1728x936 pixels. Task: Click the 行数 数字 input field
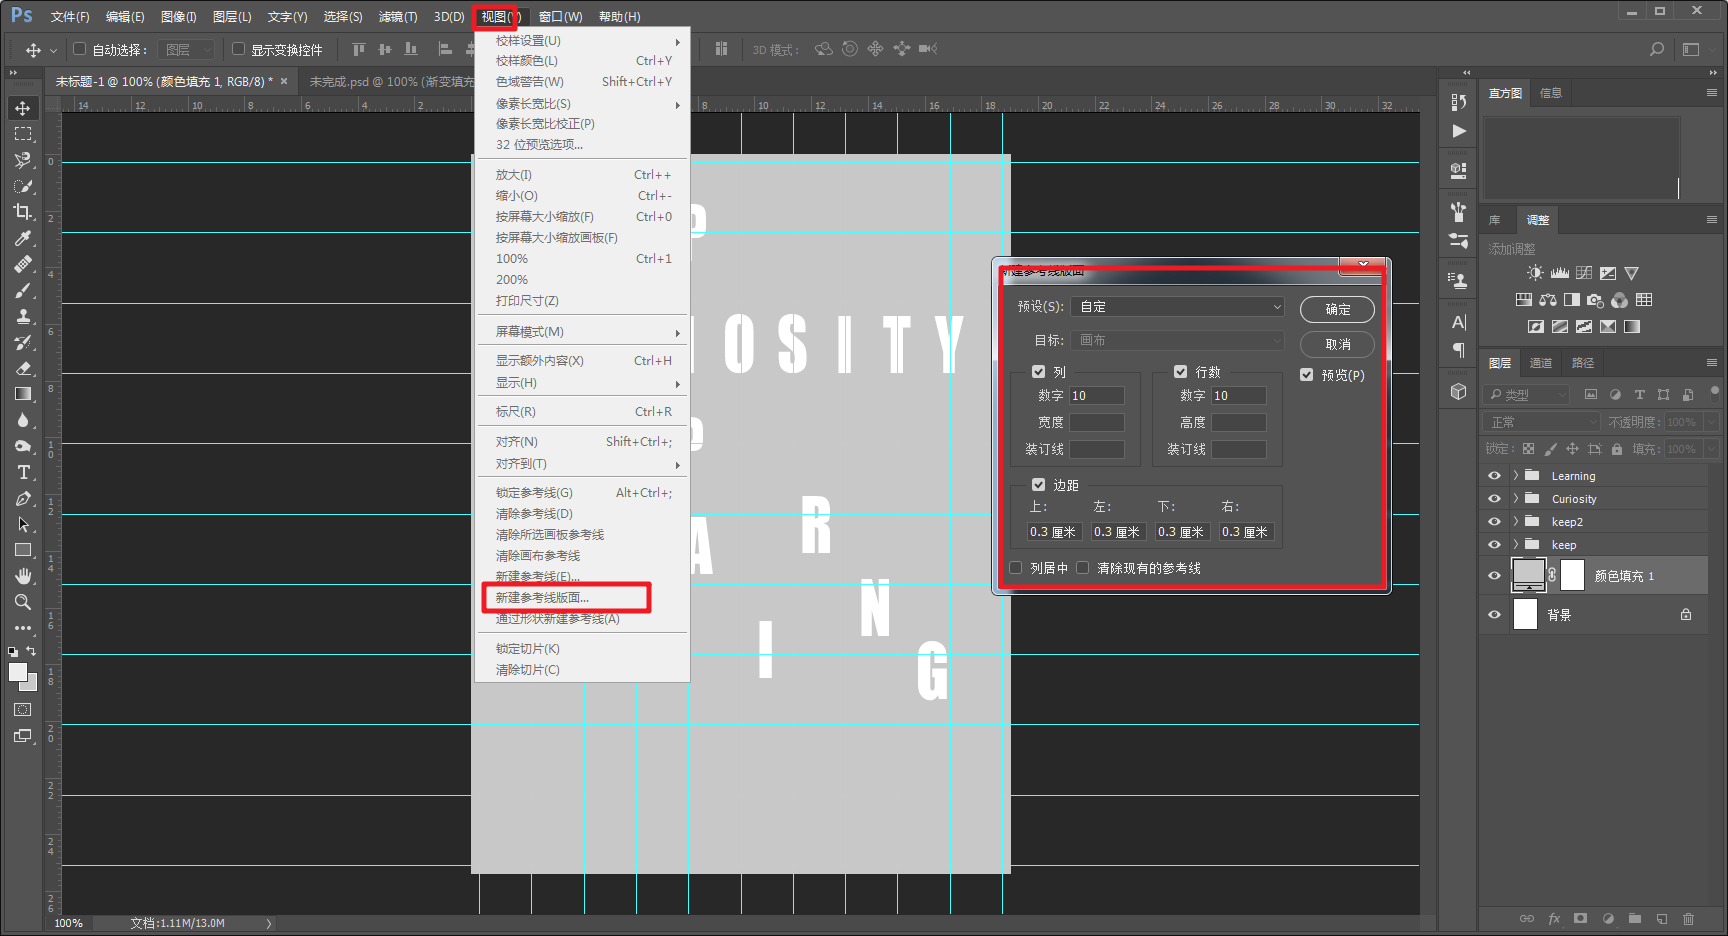pyautogui.click(x=1239, y=396)
